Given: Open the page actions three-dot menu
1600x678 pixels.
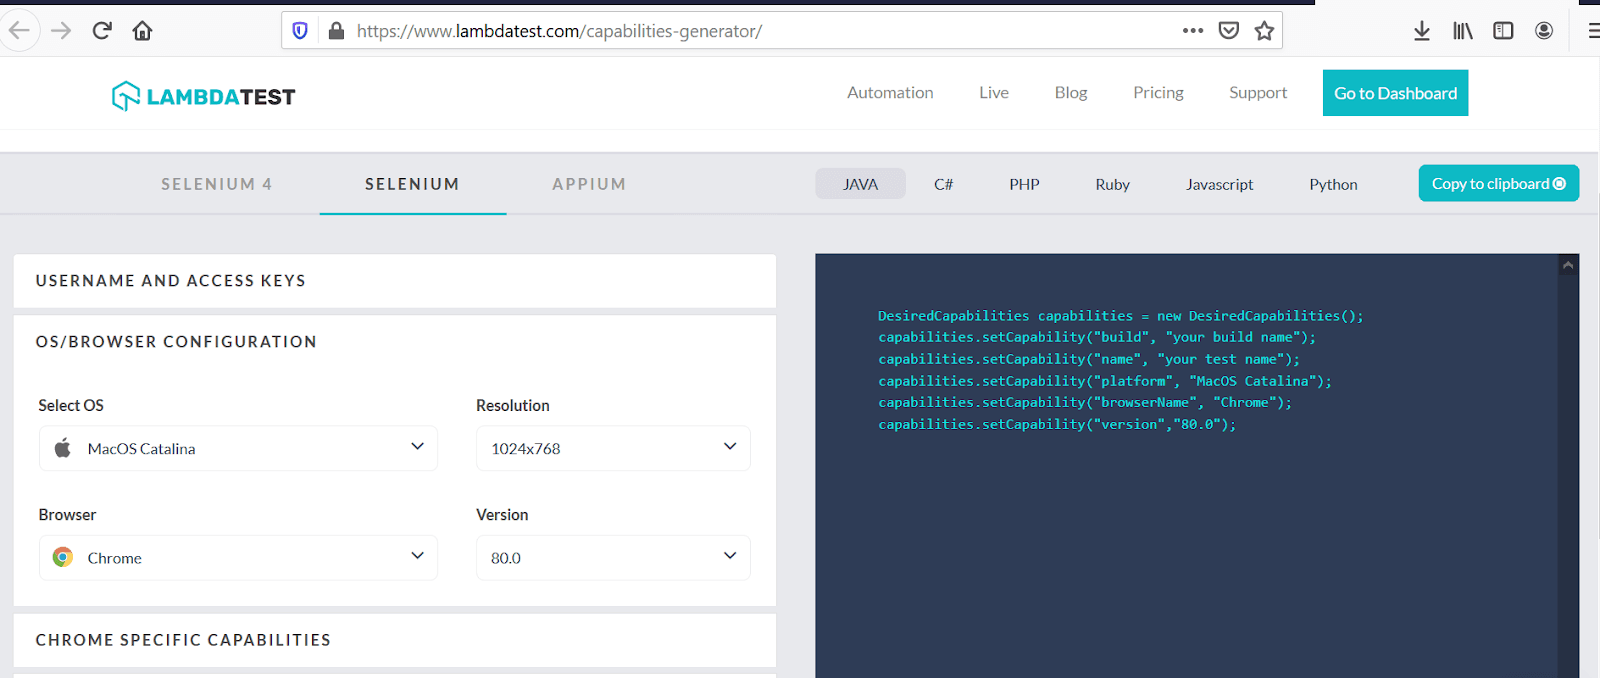Looking at the screenshot, I should click(1192, 30).
